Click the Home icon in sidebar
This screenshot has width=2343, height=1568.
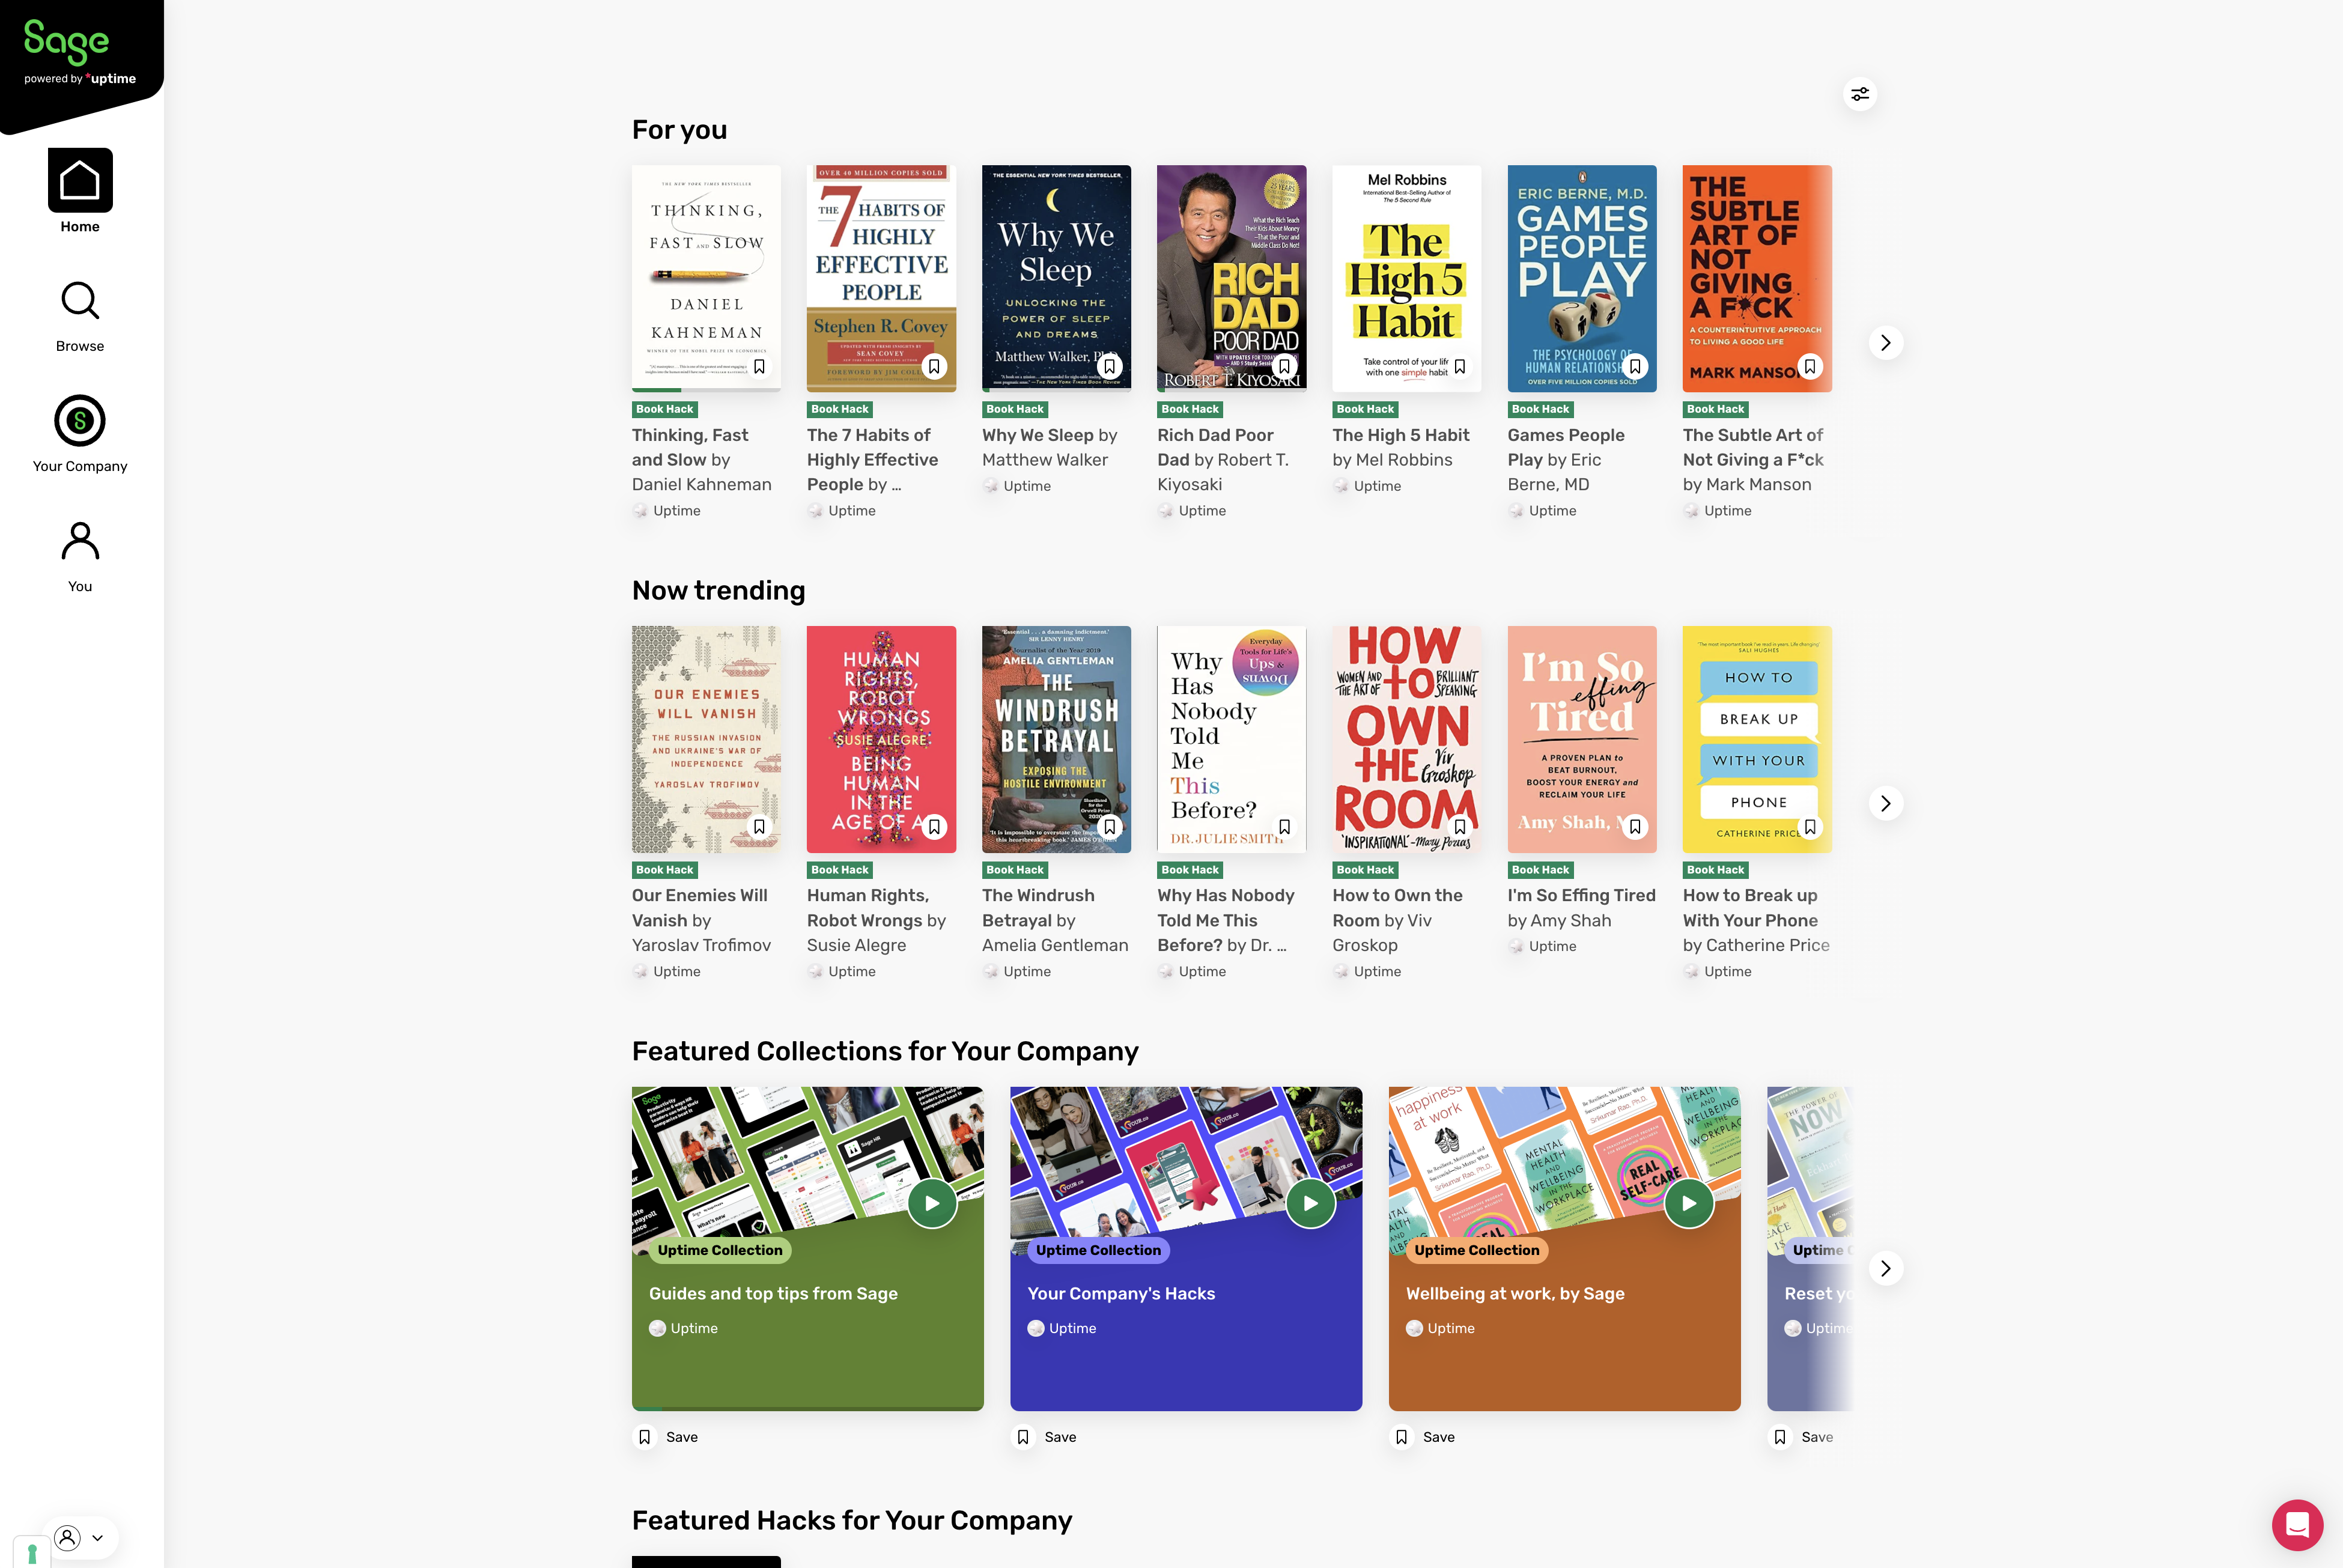click(80, 181)
